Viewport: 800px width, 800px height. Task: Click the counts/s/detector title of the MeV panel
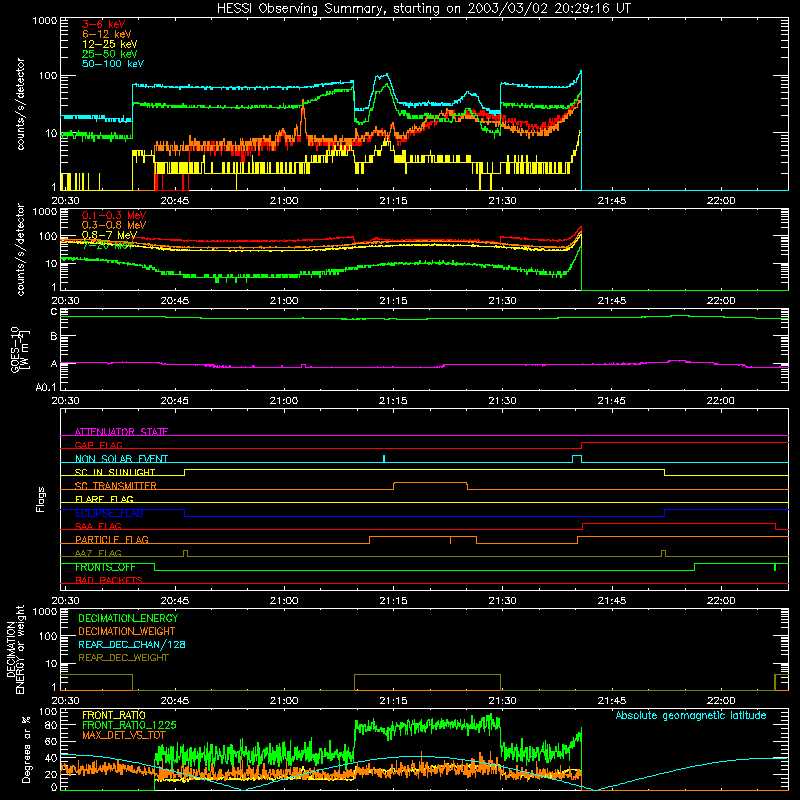coord(20,250)
